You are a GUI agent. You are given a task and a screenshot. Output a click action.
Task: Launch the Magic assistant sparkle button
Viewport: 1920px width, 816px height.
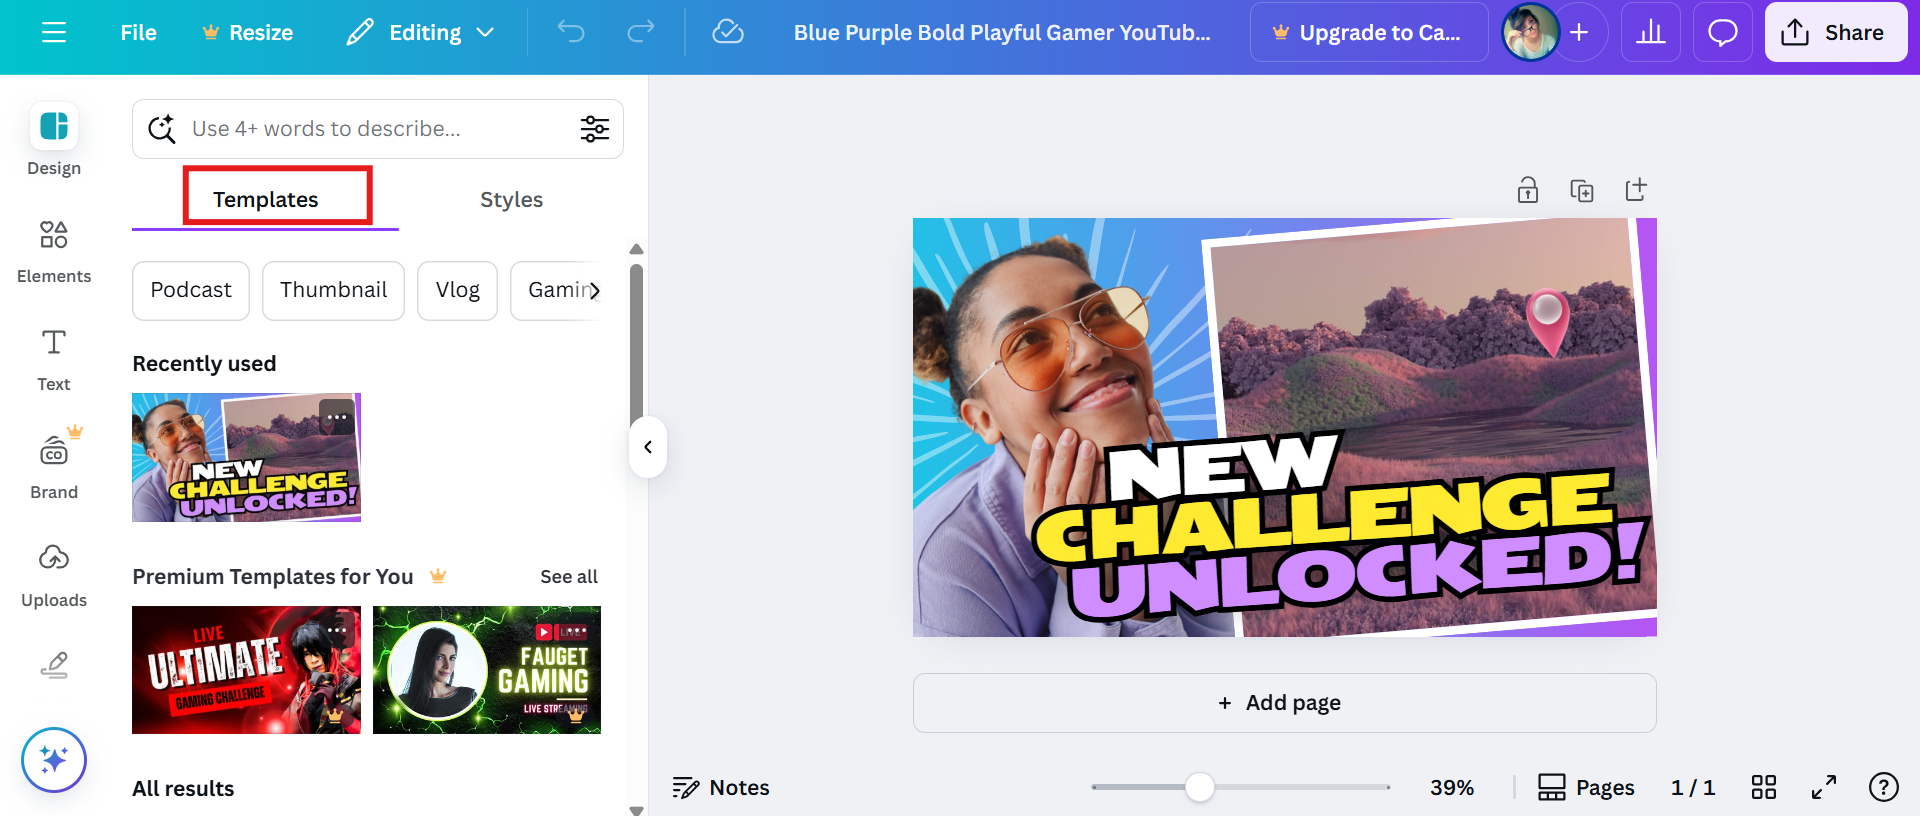tap(54, 760)
